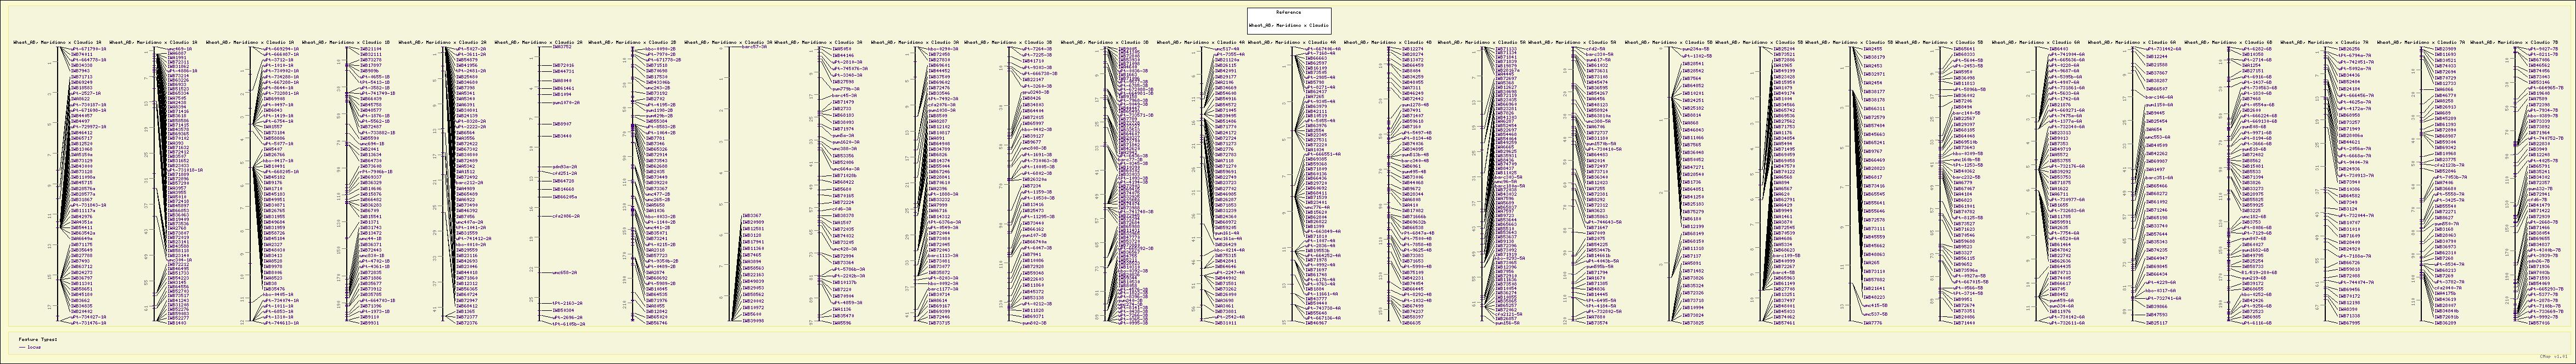Select marker wPt-667406-4A
Screen dimensions: 2576x364
[1324, 48]
